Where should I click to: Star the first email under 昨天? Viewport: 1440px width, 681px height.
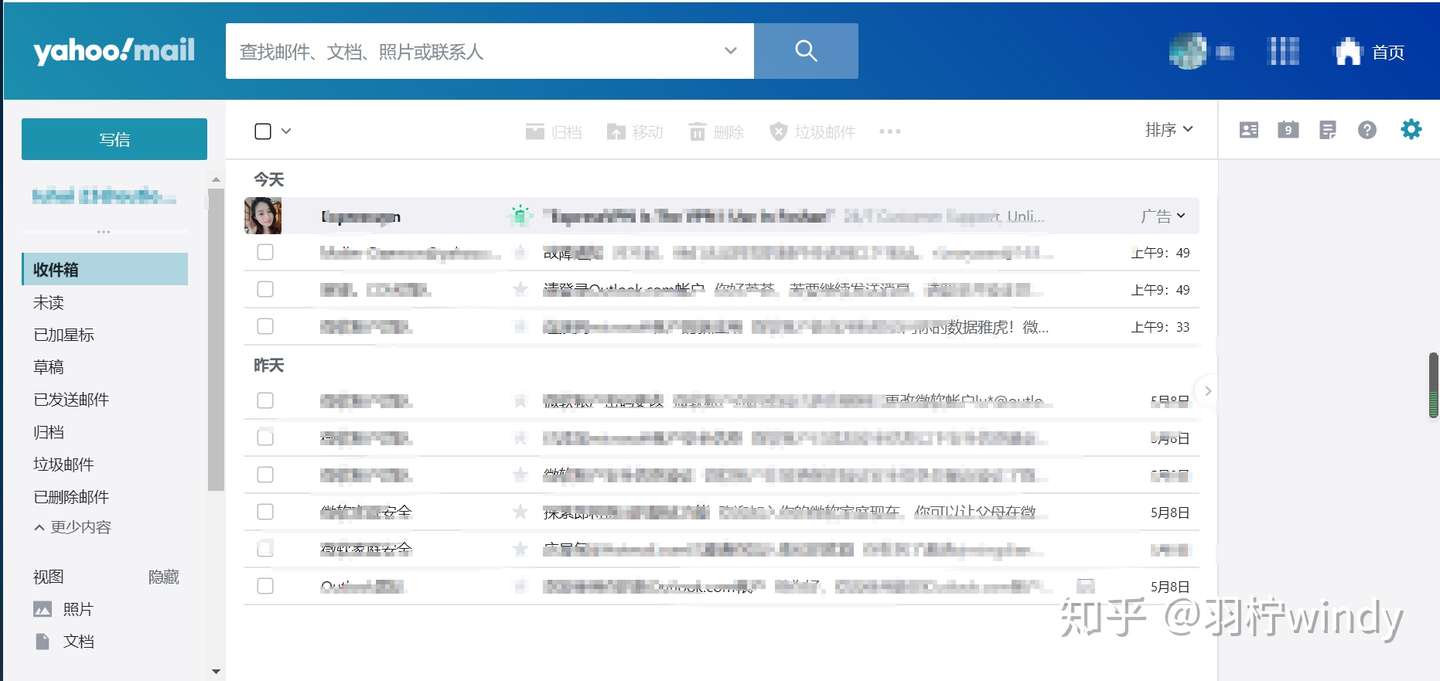click(x=520, y=400)
